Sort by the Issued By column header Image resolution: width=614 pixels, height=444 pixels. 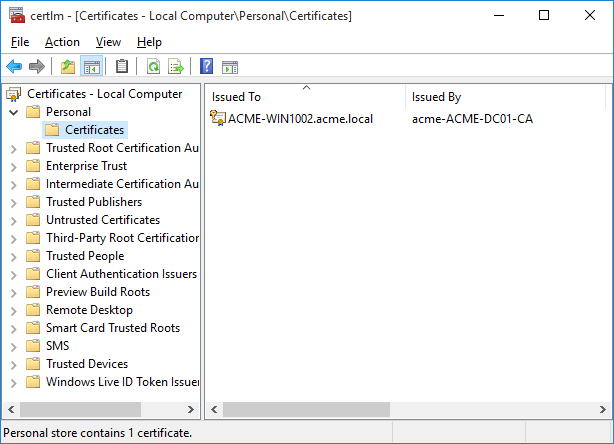point(505,97)
